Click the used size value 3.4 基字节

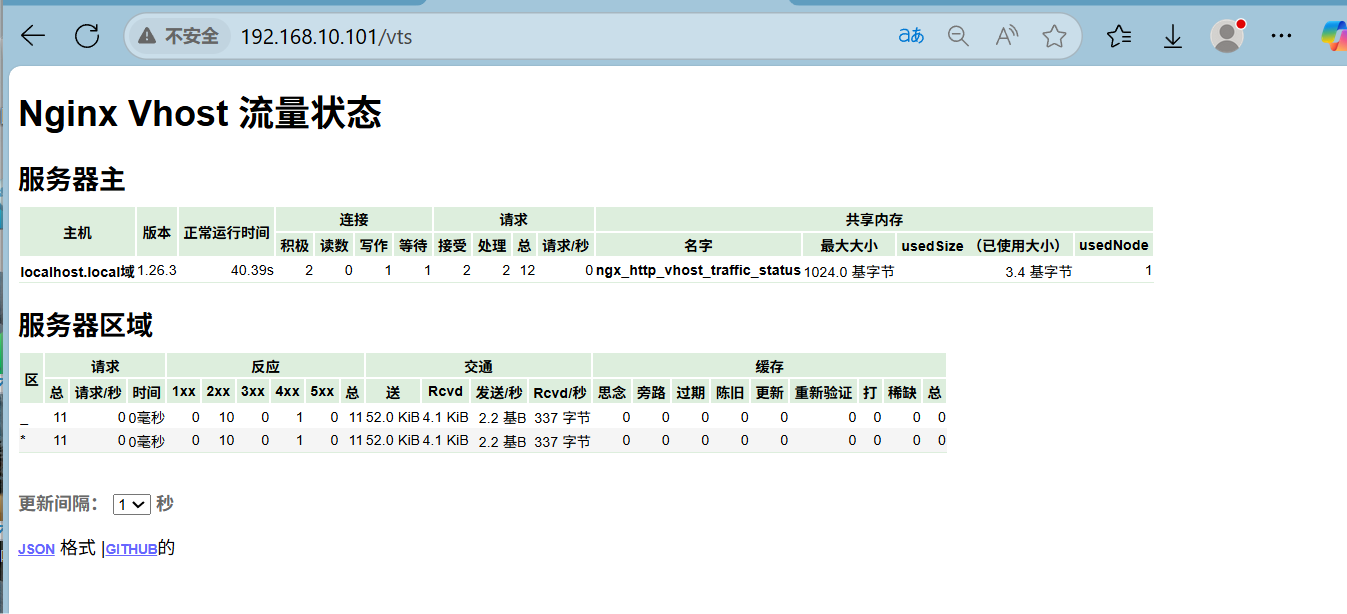click(x=1039, y=271)
